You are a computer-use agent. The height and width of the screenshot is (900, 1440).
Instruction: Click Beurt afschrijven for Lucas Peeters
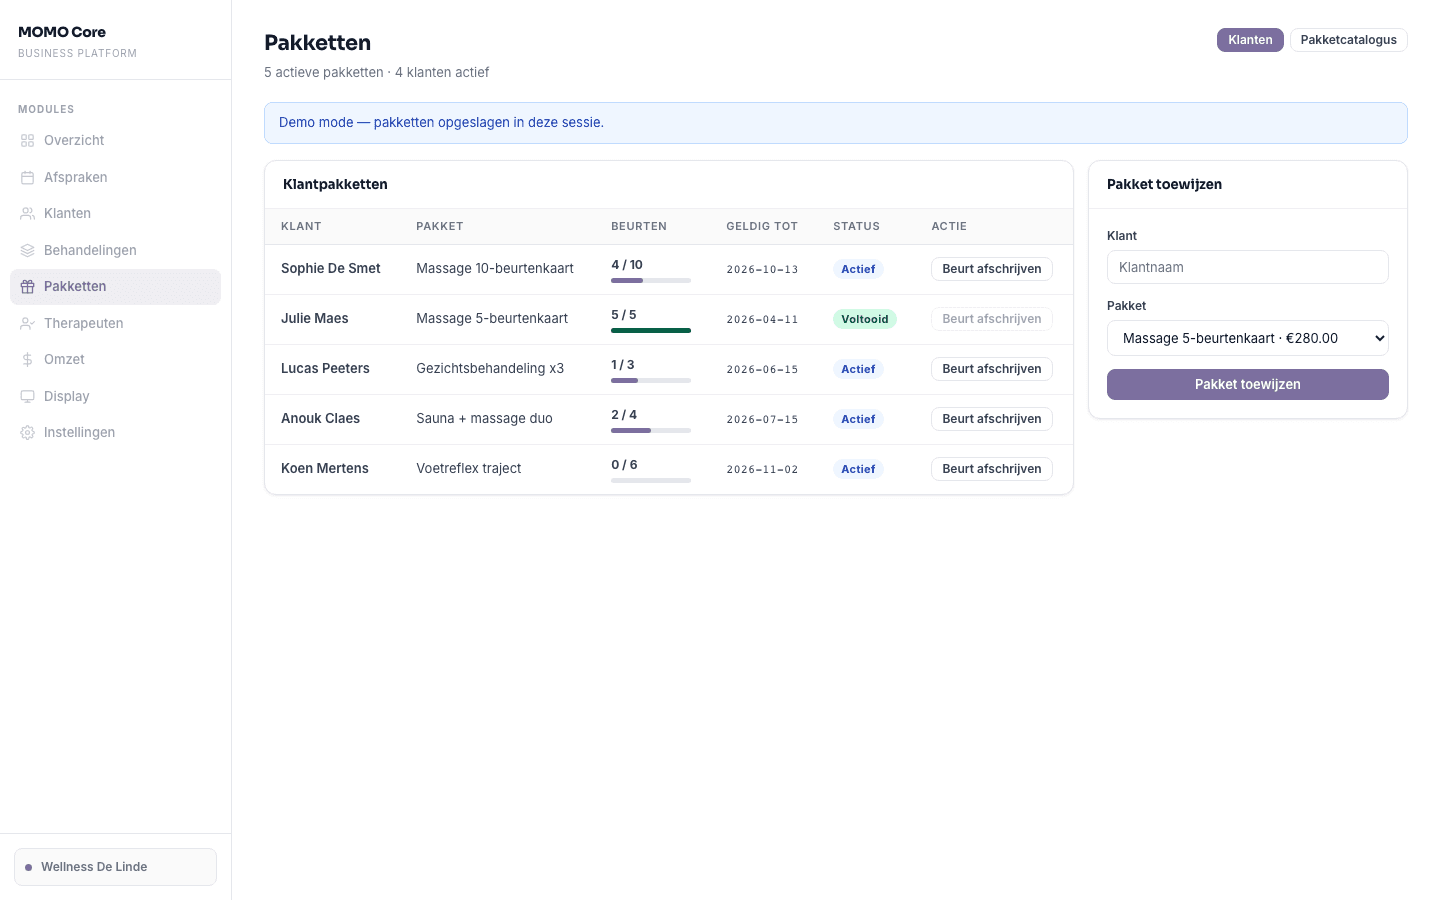[991, 369]
